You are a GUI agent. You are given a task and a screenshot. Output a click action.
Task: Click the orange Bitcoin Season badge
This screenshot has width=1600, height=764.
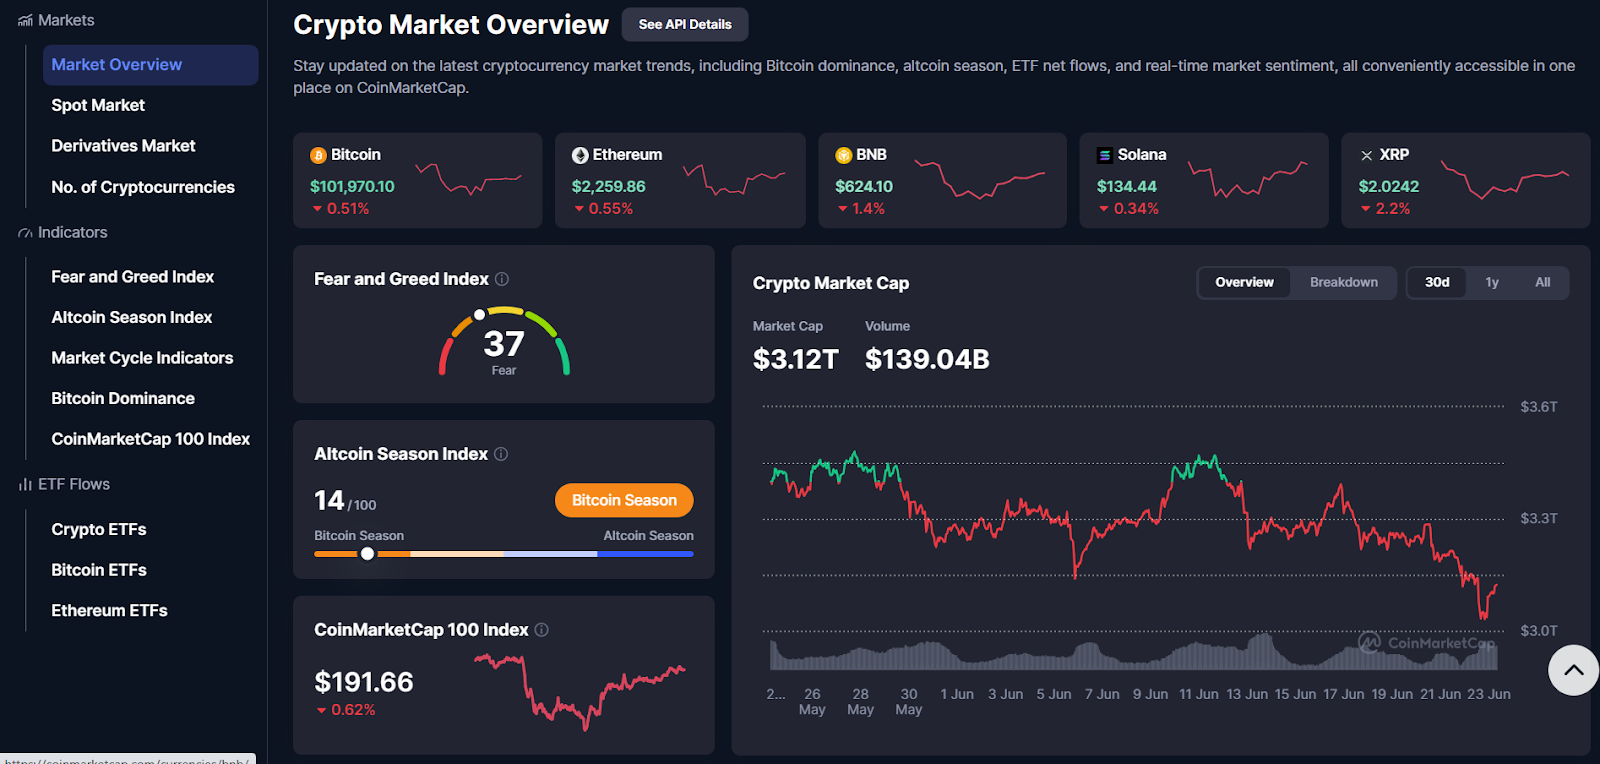(x=624, y=500)
